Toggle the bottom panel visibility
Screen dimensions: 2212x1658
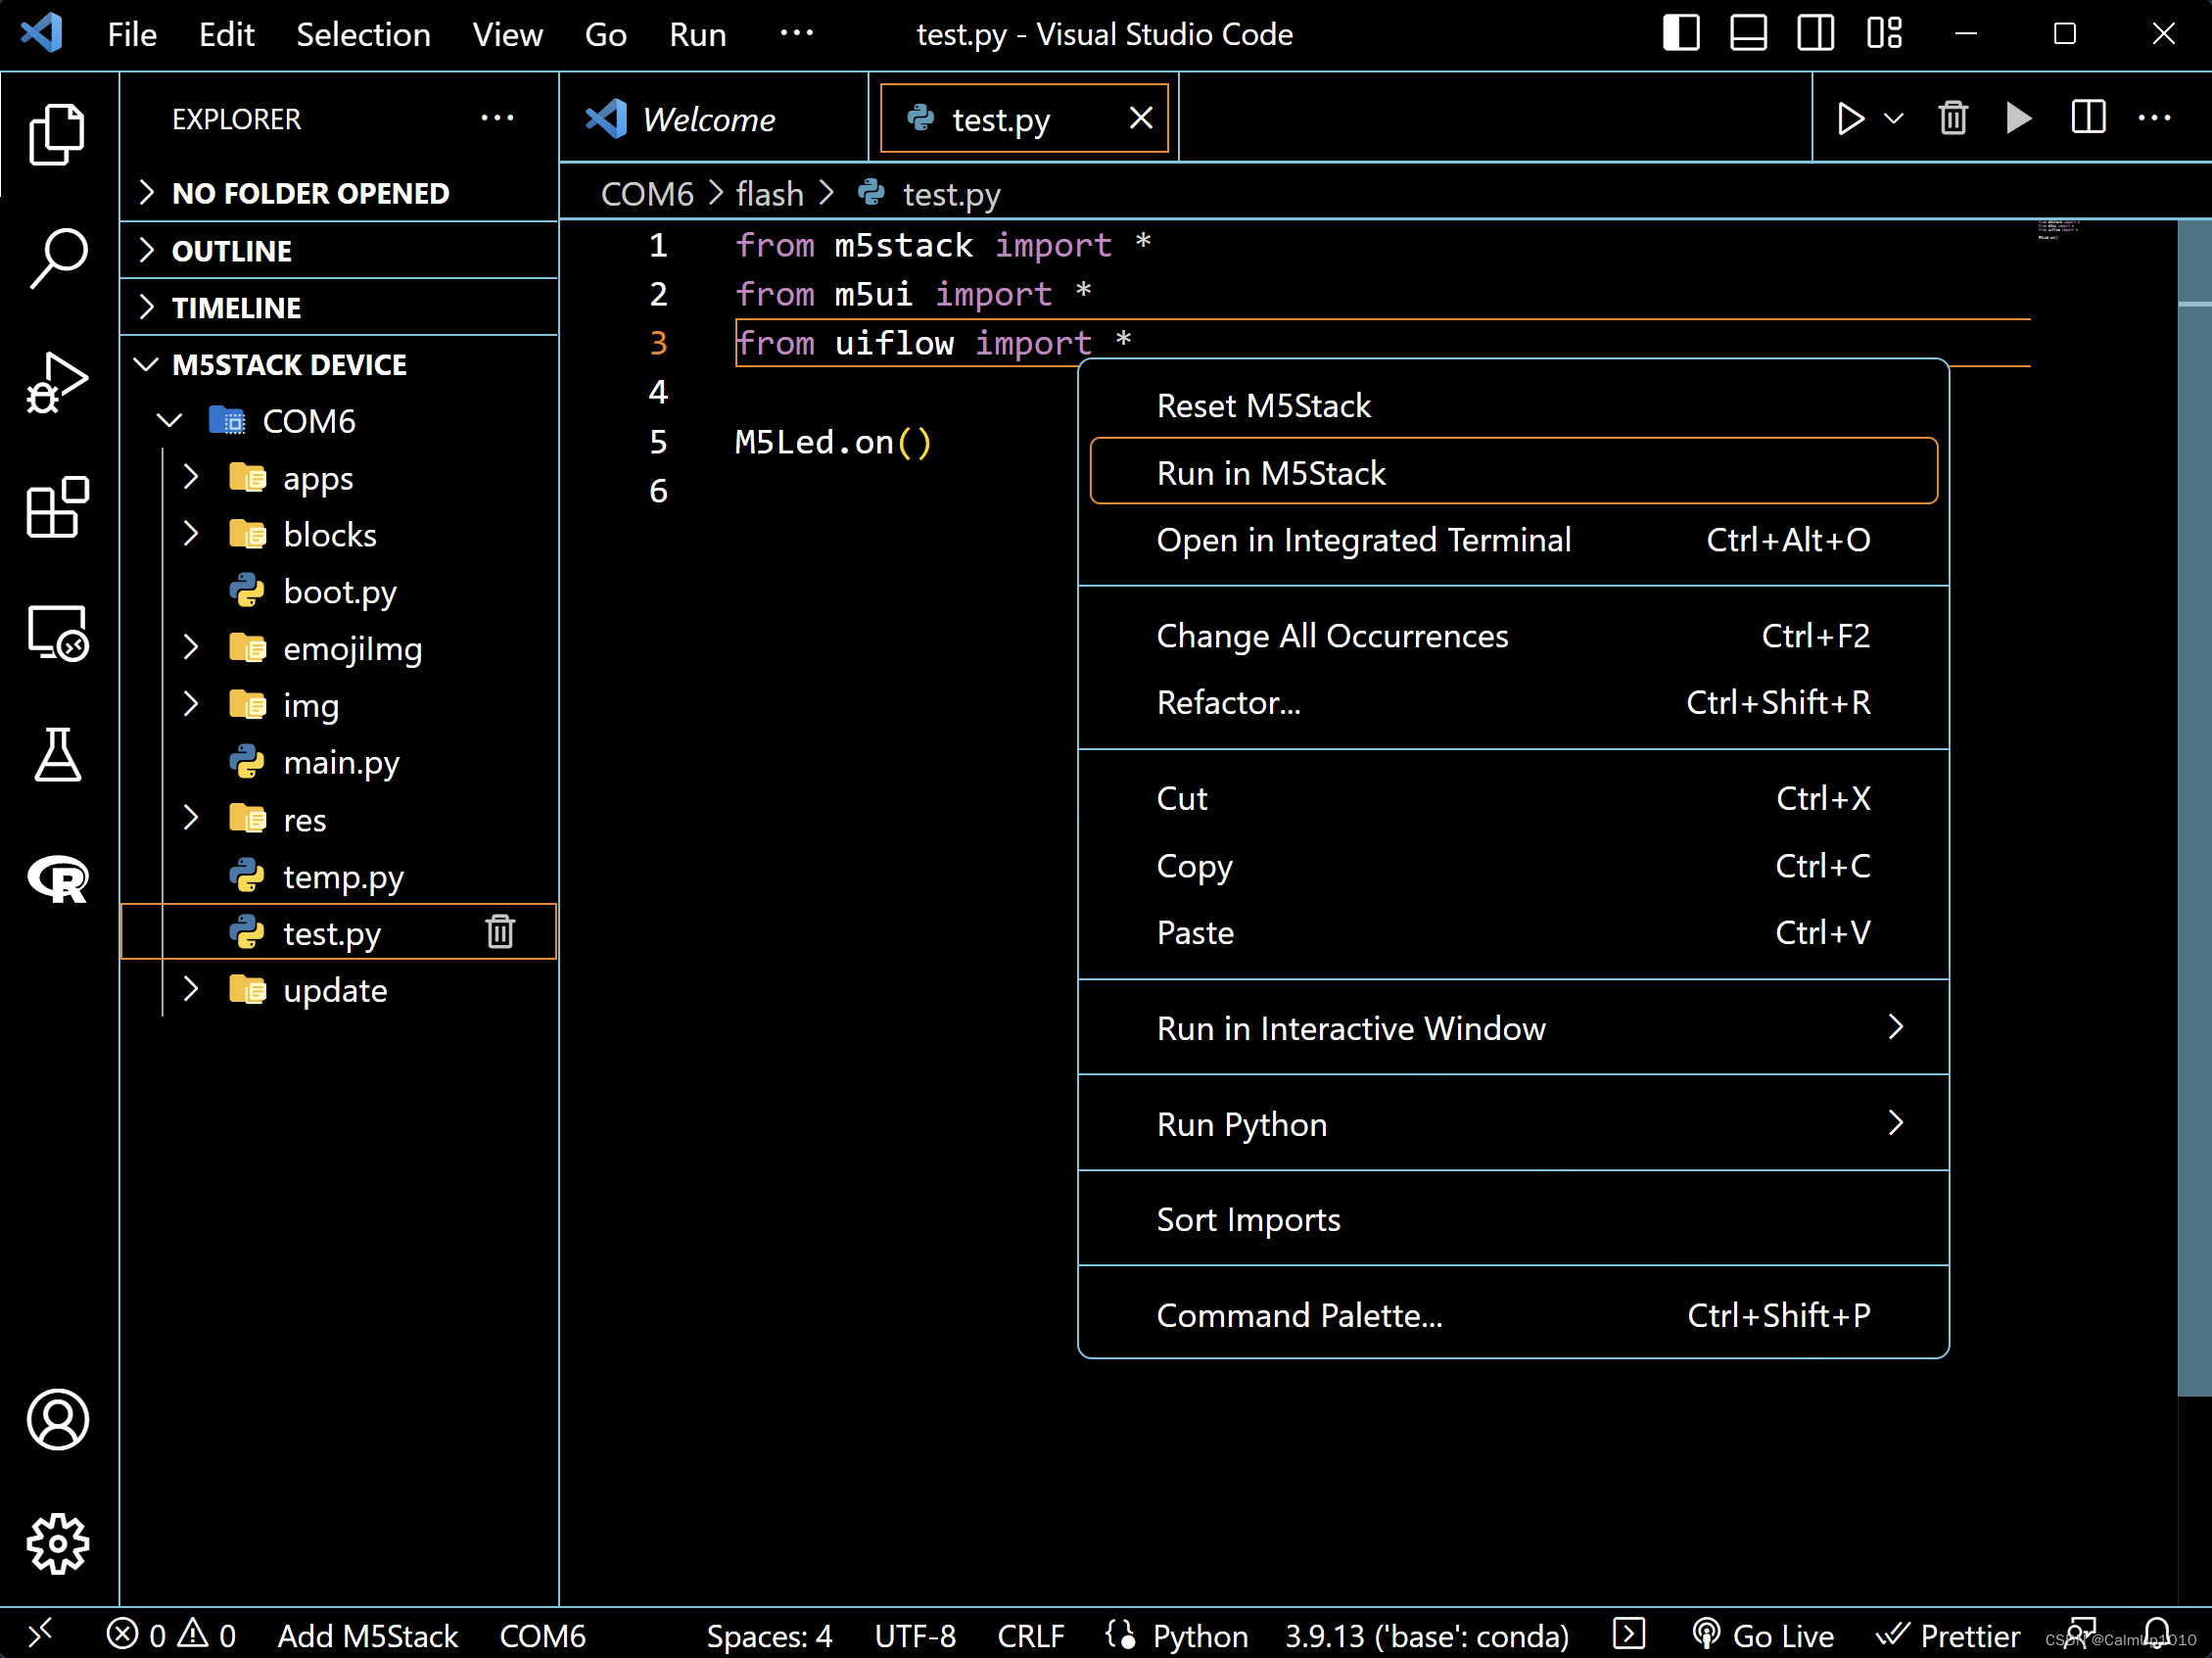(x=1748, y=33)
